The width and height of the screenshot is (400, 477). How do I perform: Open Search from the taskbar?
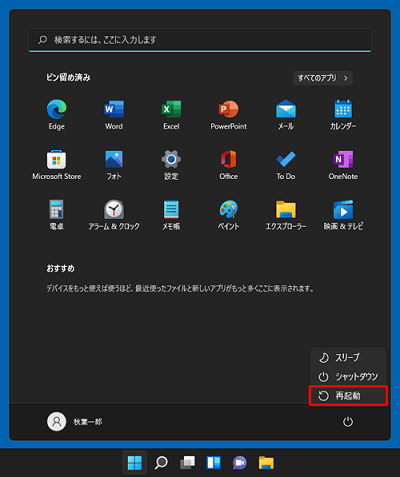pyautogui.click(x=161, y=463)
